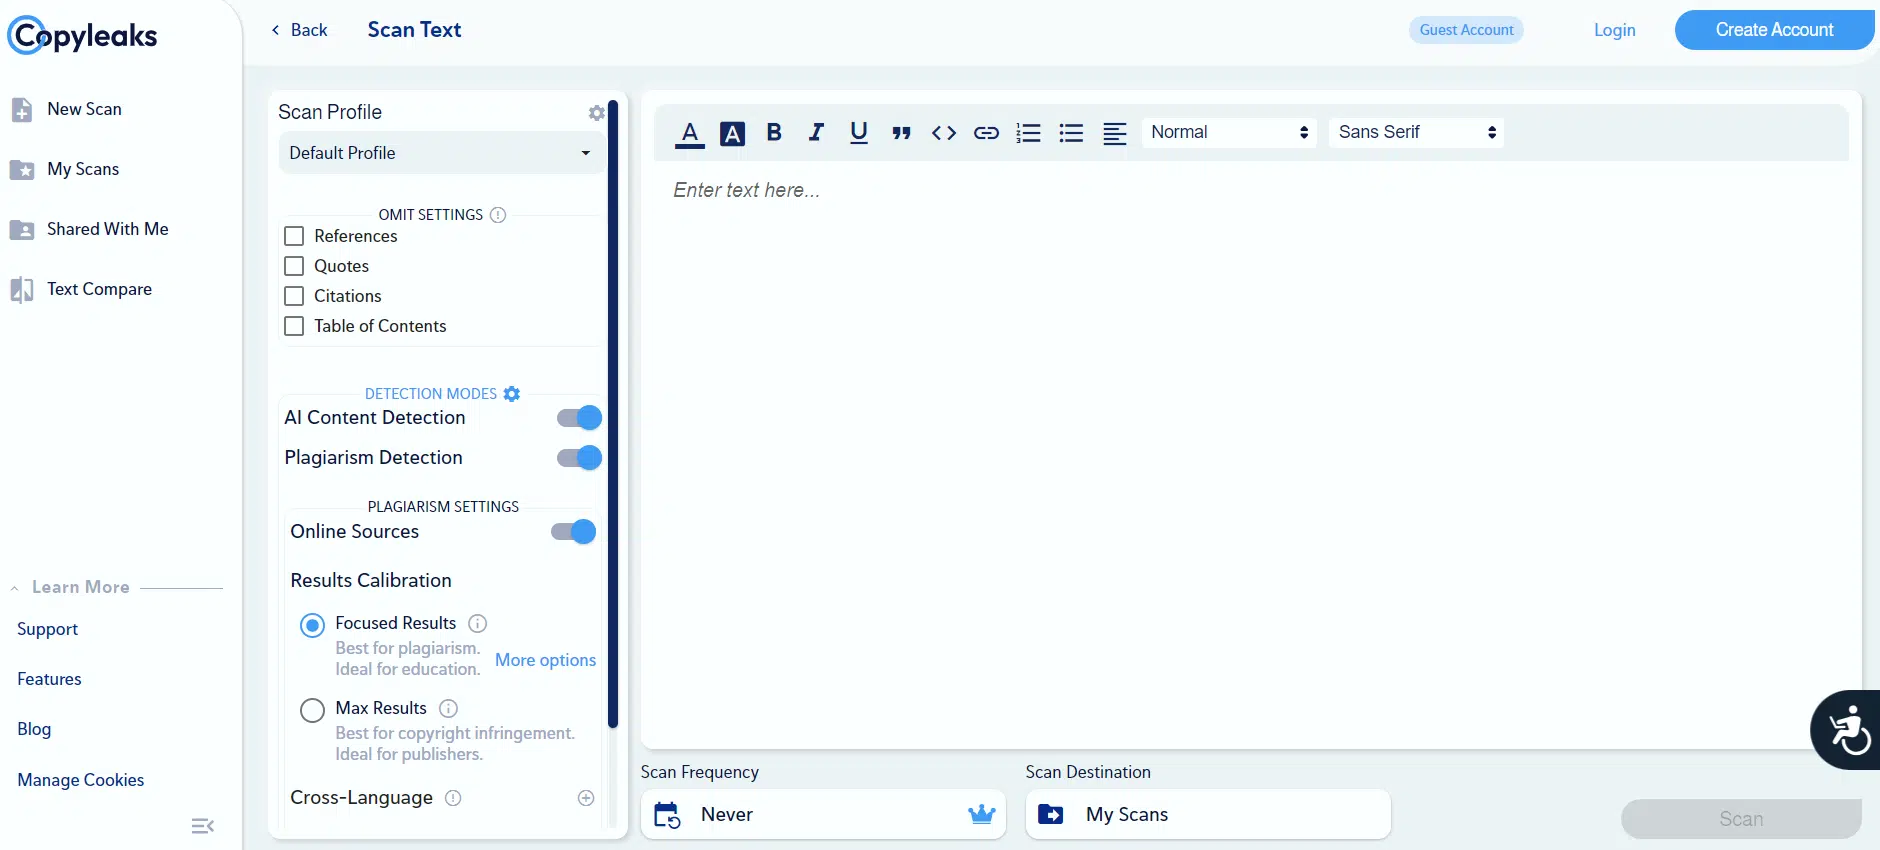
Task: Collapse the sidebar menu icon
Action: click(202, 826)
